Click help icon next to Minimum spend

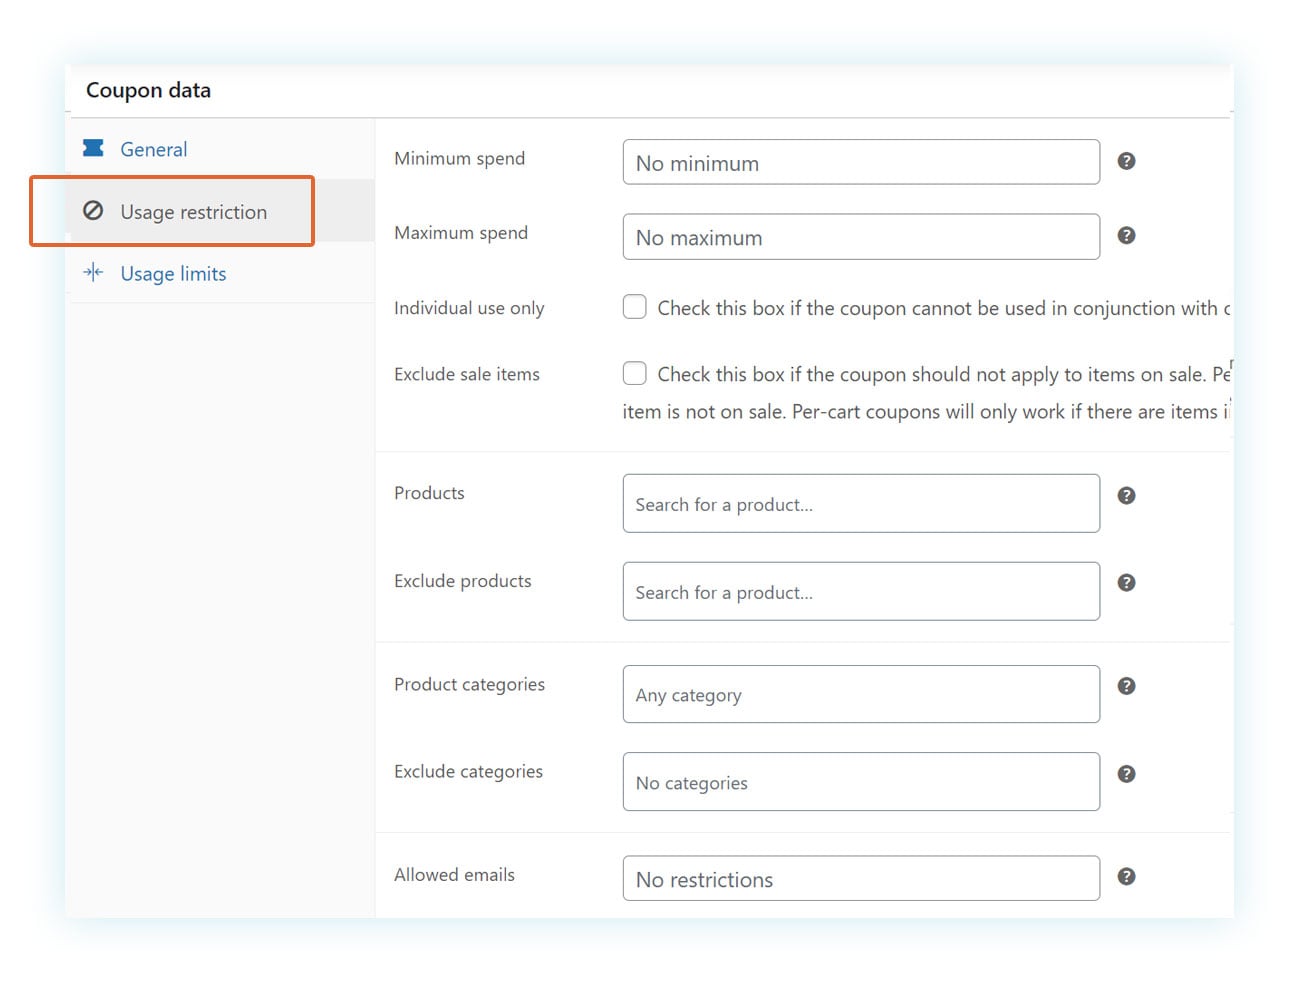point(1126,161)
